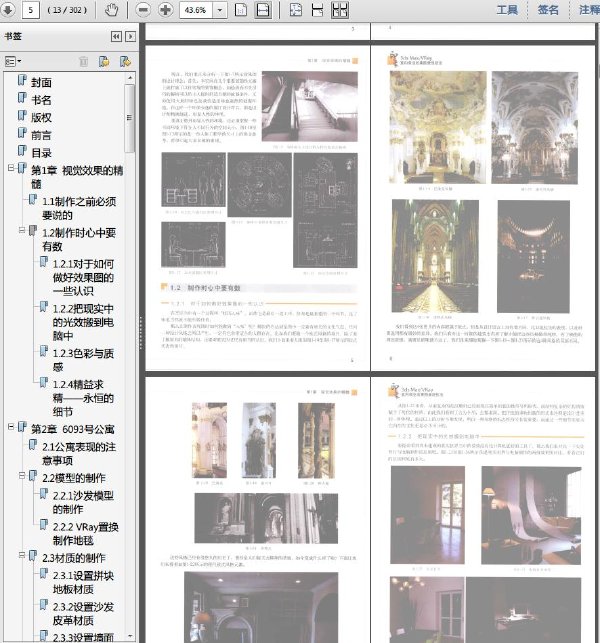This screenshot has width=600, height=643.
Task: Open bookmark 1.2.3色彩与质感
Action: coord(83,360)
